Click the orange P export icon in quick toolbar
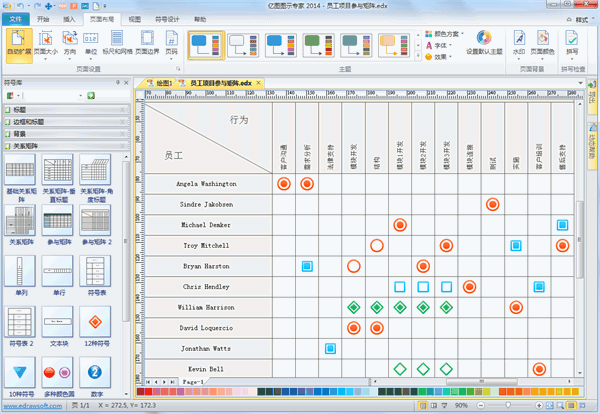Screen dimensions: 600x414 [x=73, y=6]
